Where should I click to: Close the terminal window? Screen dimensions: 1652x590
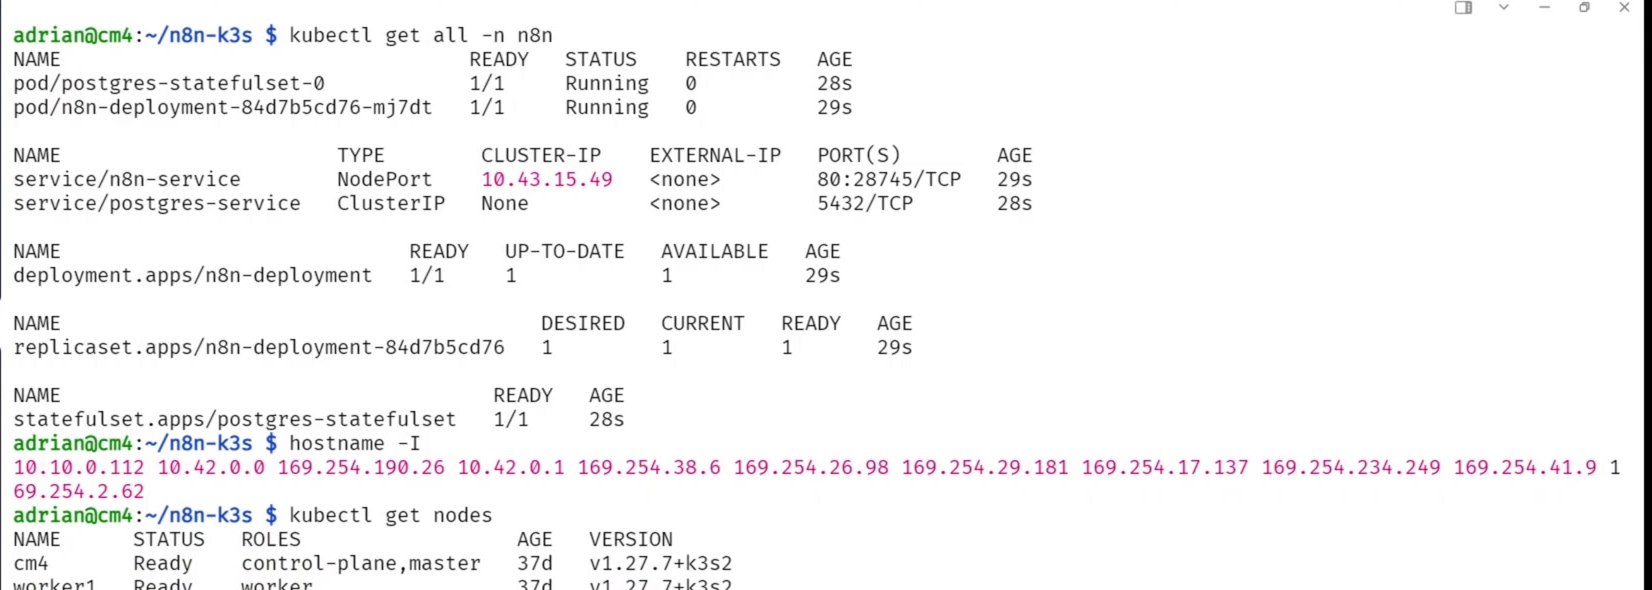[x=1624, y=8]
